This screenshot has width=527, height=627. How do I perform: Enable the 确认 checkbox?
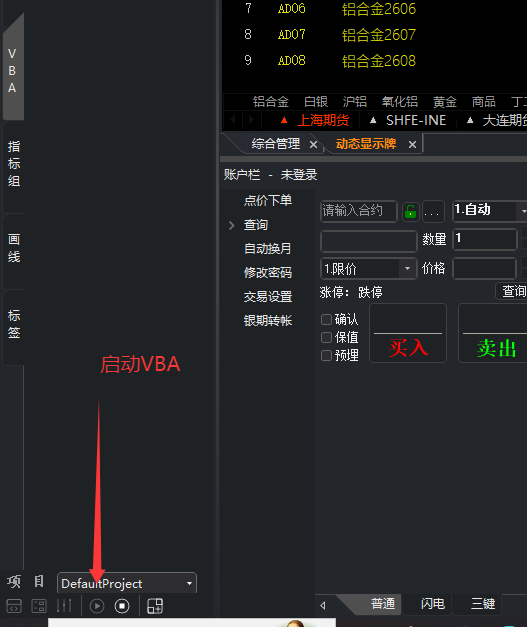[x=326, y=319]
